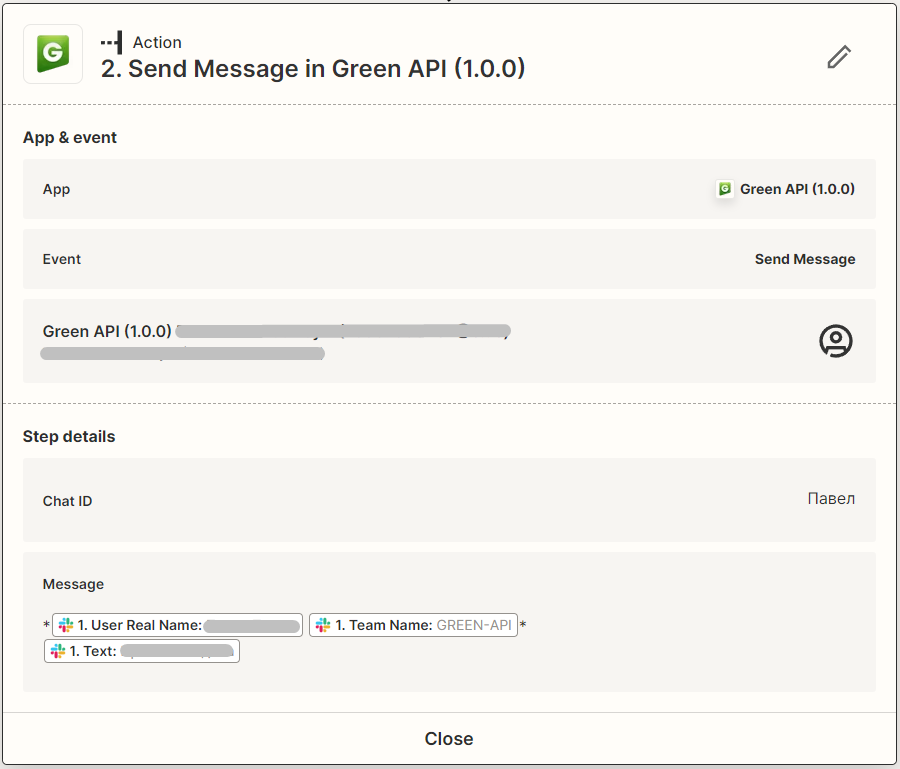Click the App & event section header
This screenshot has height=769, width=900.
tap(69, 137)
